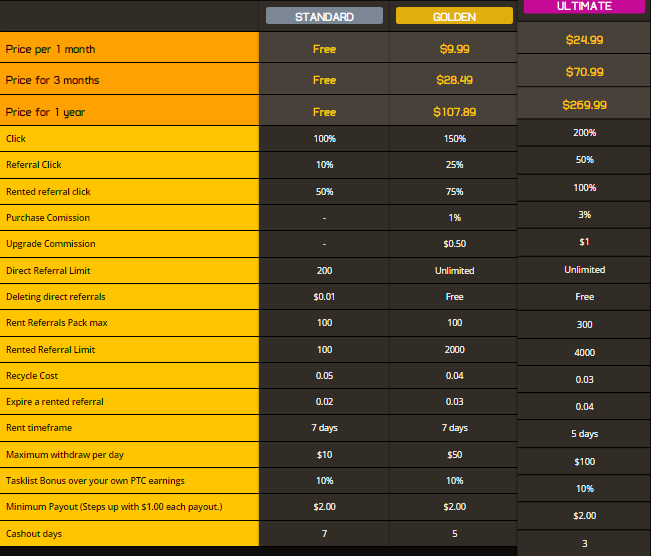Click the Ultimate $70.99 three-month price
Image resolution: width=651 pixels, height=556 pixels.
[585, 72]
